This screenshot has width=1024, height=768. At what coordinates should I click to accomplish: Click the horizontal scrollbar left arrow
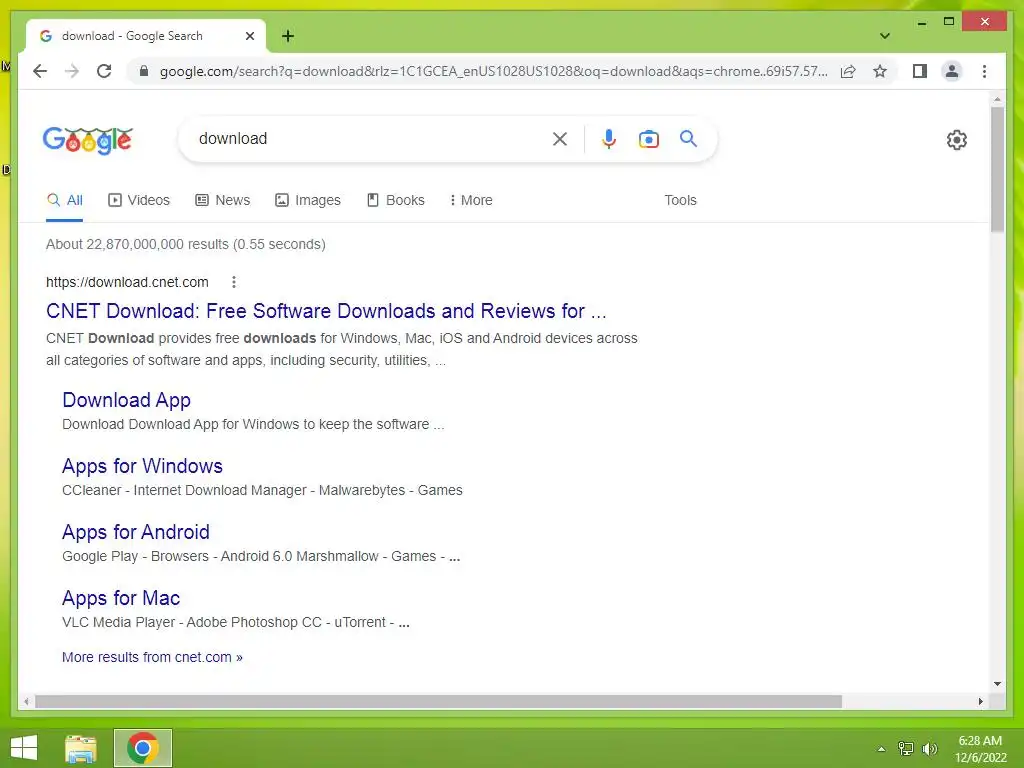[26, 701]
